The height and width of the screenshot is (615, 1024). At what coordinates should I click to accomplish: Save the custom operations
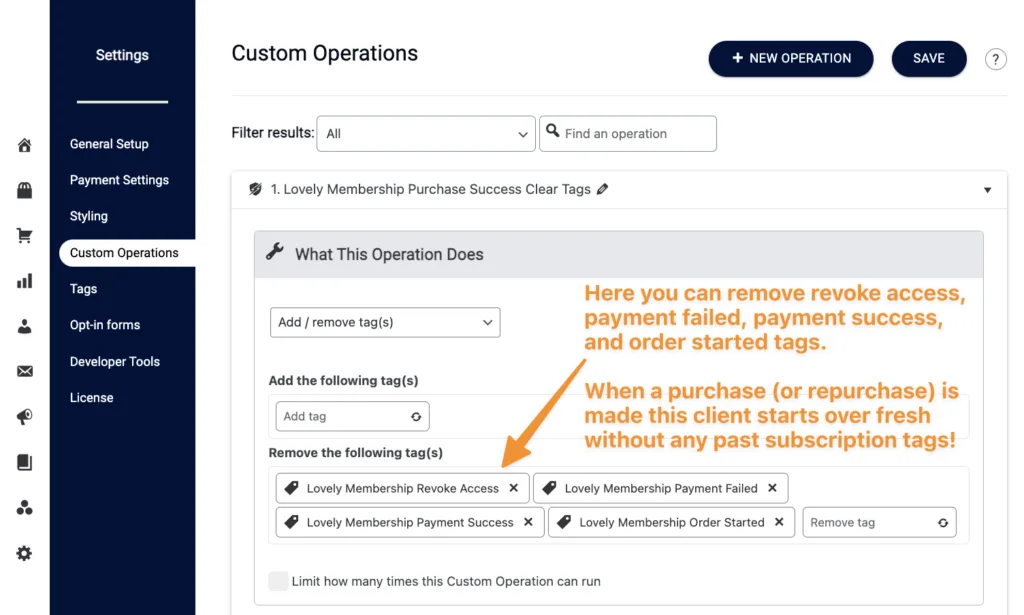tap(928, 58)
